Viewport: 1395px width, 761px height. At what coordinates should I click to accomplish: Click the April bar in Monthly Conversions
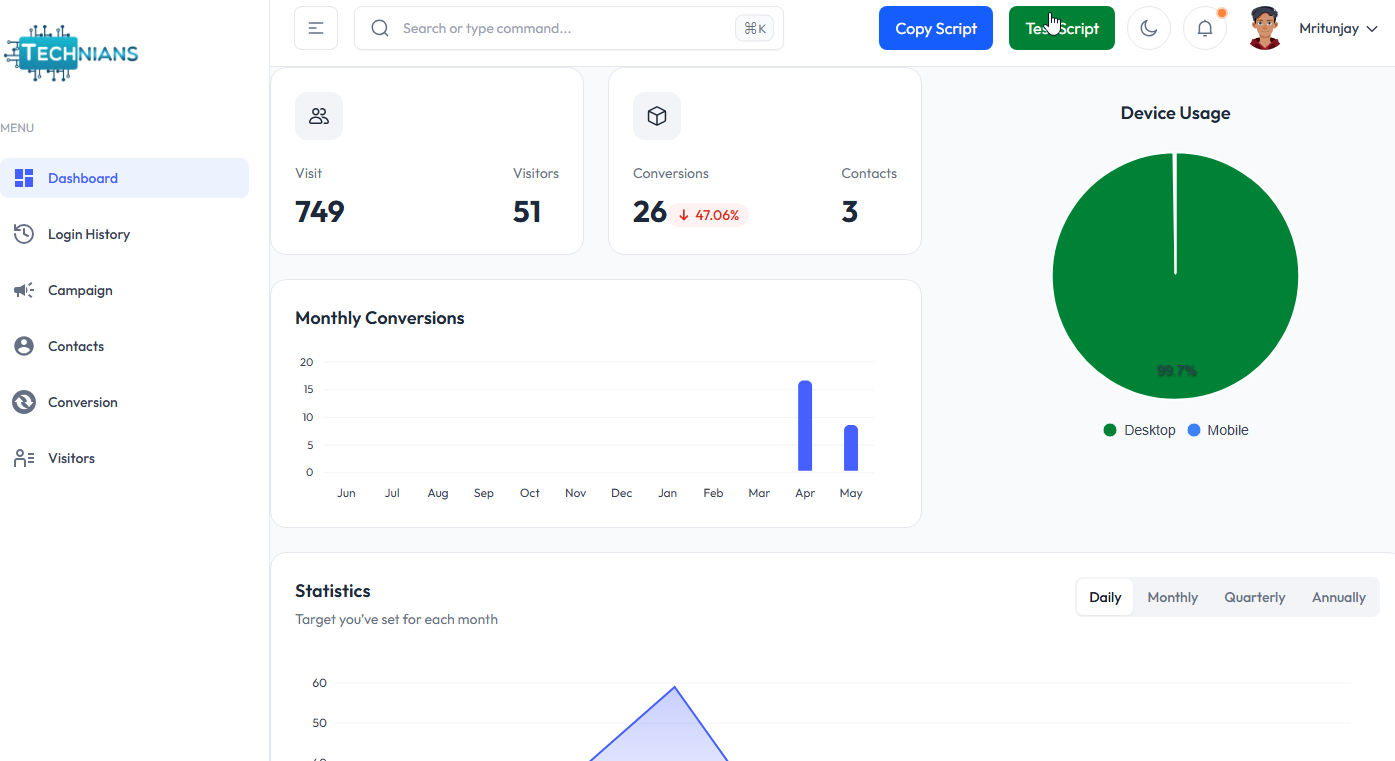[x=805, y=426]
